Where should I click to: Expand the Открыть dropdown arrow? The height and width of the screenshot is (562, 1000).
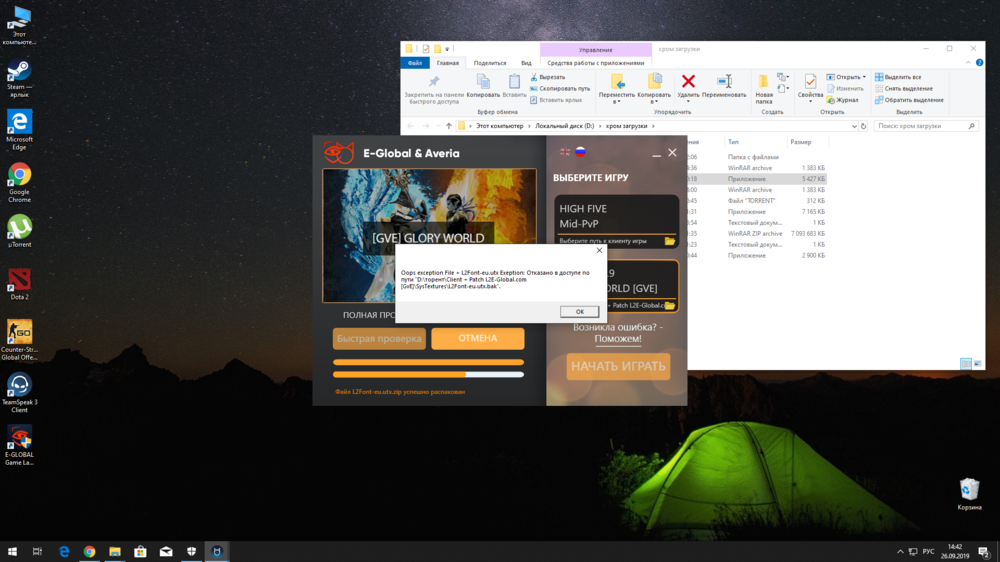(865, 77)
